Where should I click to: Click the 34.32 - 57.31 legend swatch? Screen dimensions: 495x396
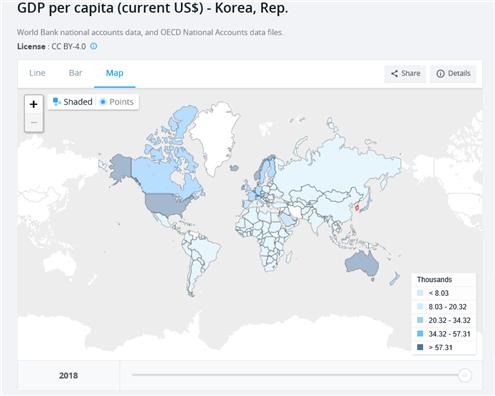(x=420, y=334)
